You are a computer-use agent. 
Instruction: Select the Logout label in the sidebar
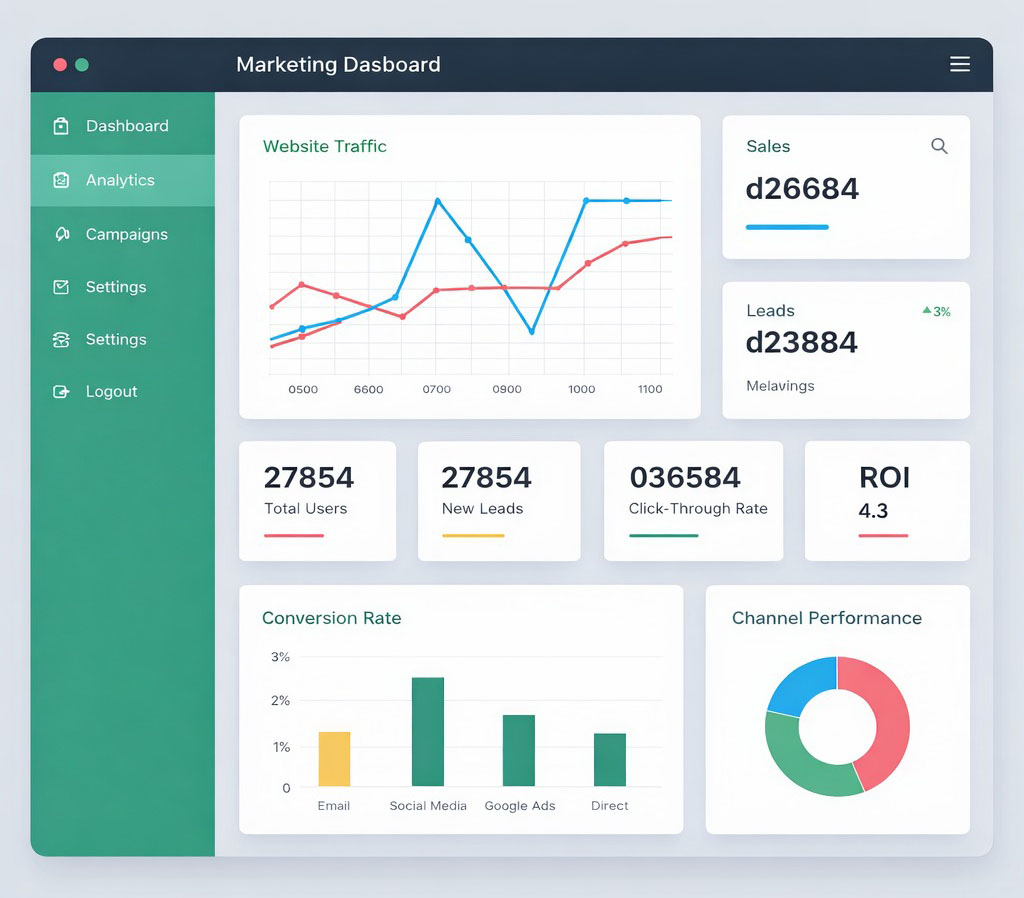click(111, 392)
